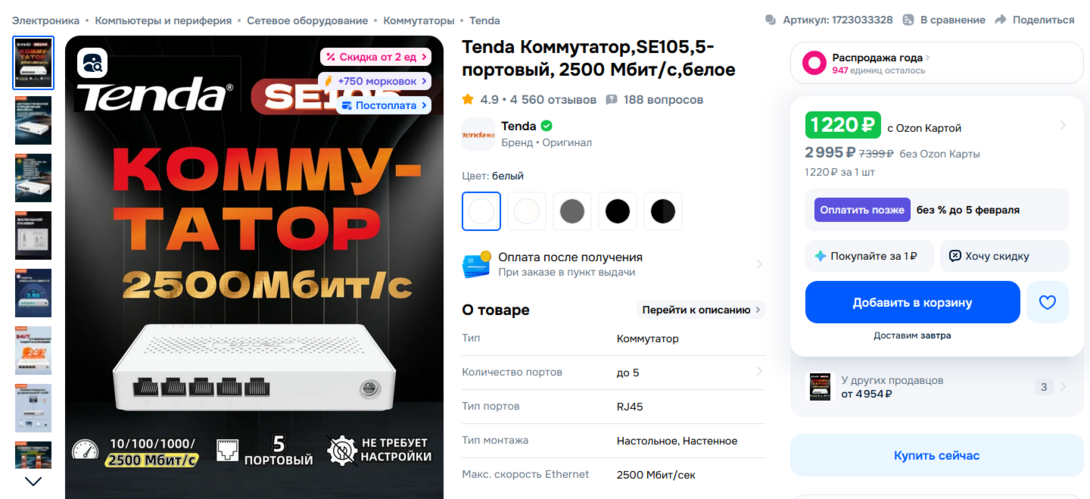Click the 188 вопросов chat icon
This screenshot has height=499, width=1090.
coord(612,99)
